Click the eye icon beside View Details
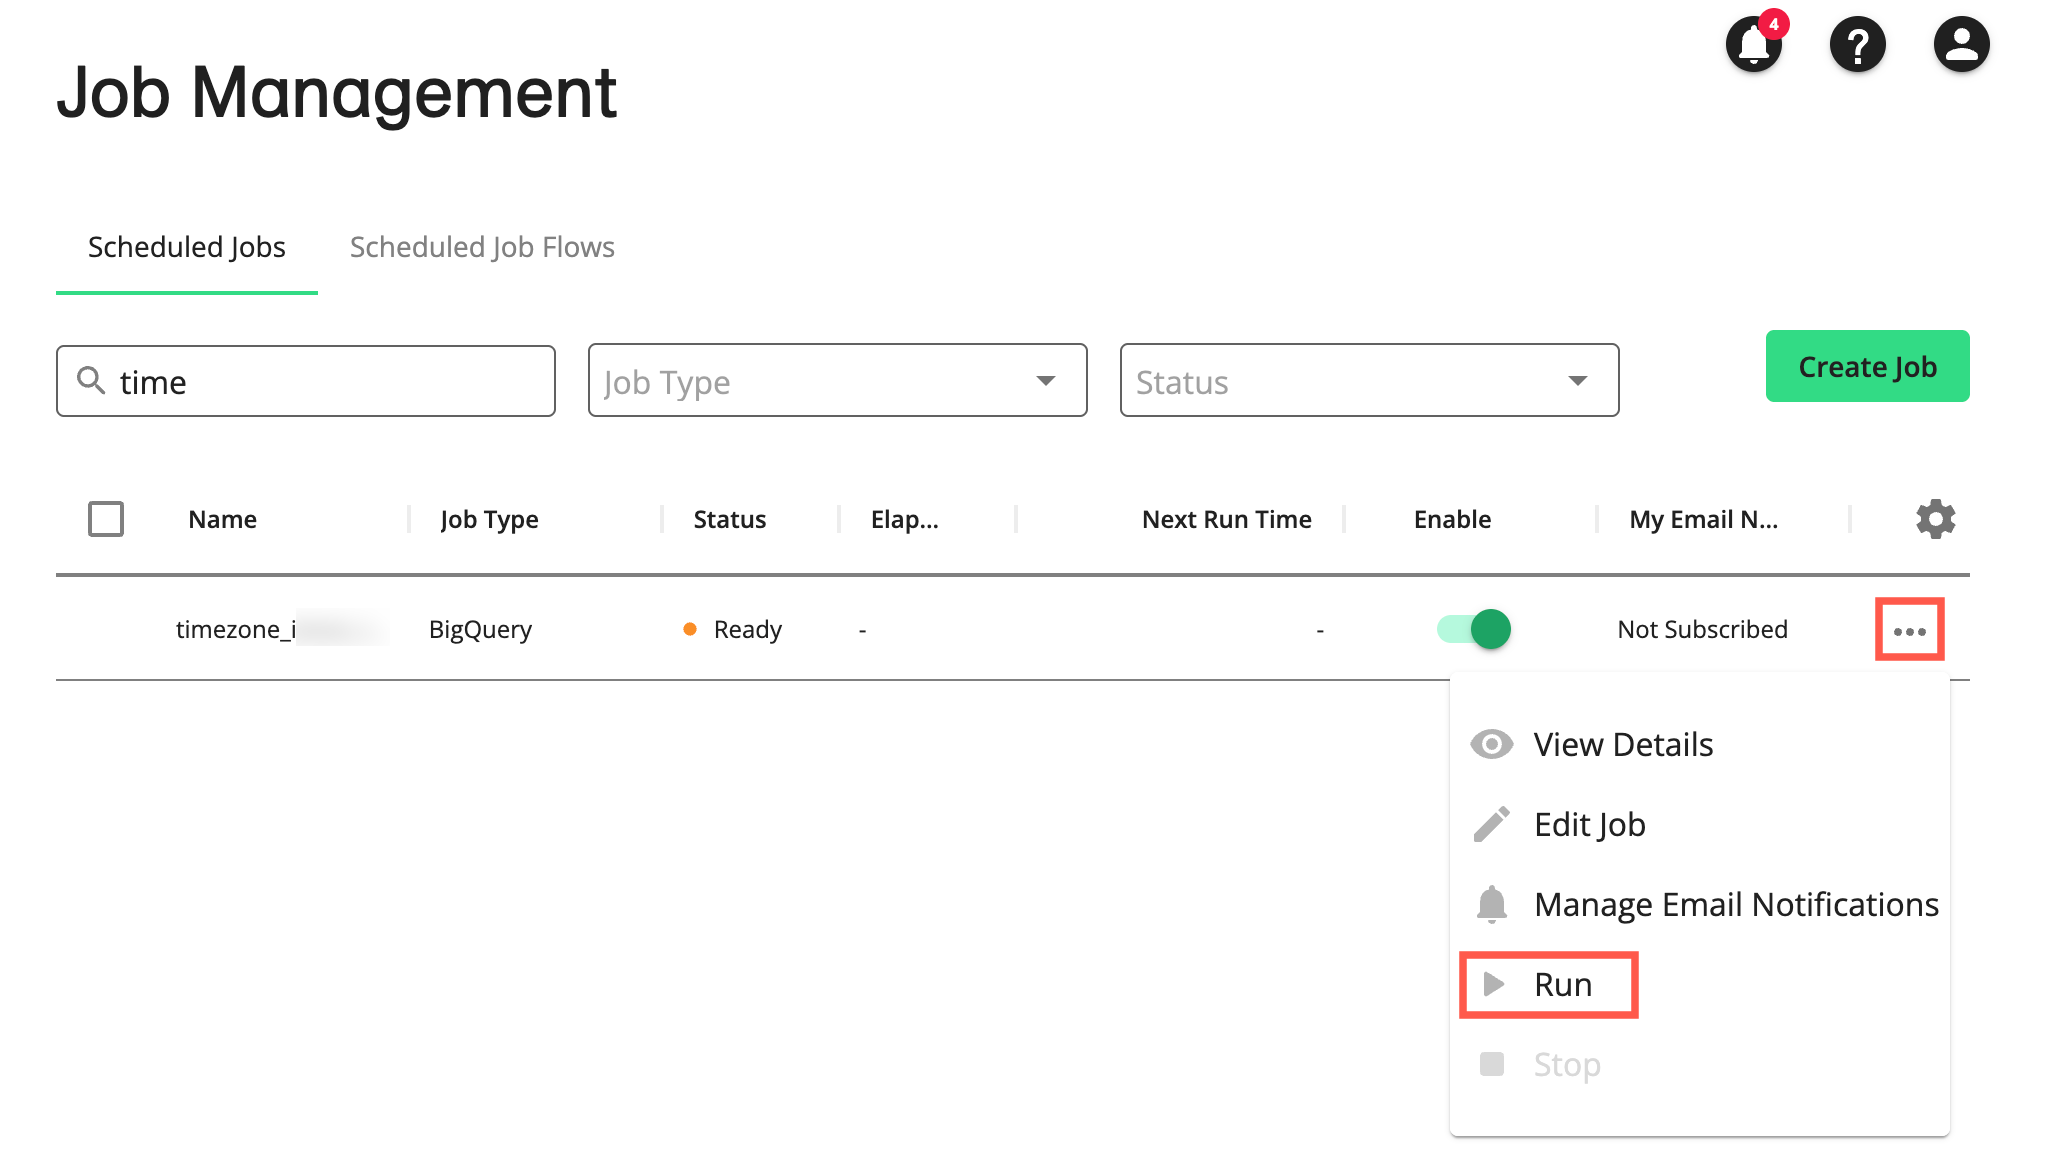Screen dimensions: 2058x1164 [1491, 745]
